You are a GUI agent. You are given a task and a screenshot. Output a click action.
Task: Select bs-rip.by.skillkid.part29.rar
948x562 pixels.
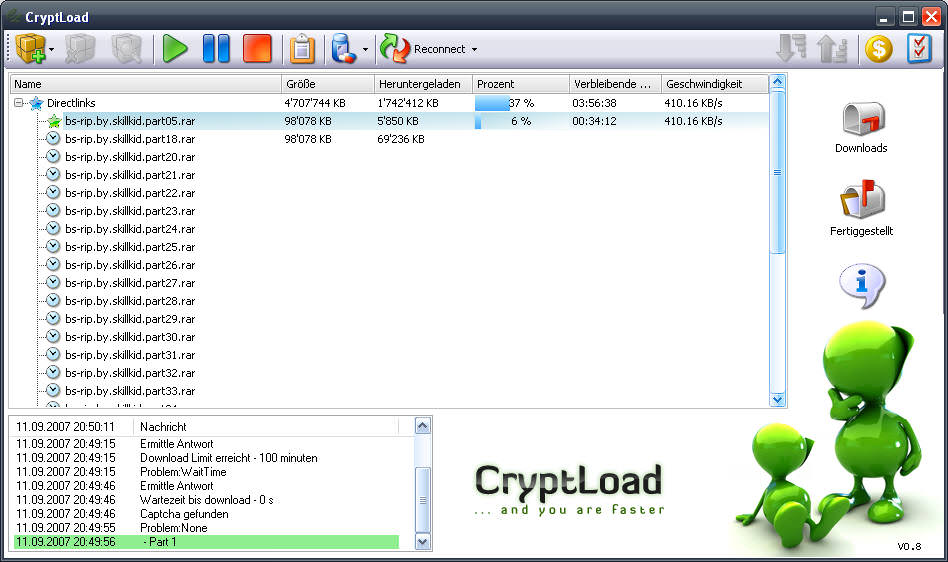(x=130, y=318)
